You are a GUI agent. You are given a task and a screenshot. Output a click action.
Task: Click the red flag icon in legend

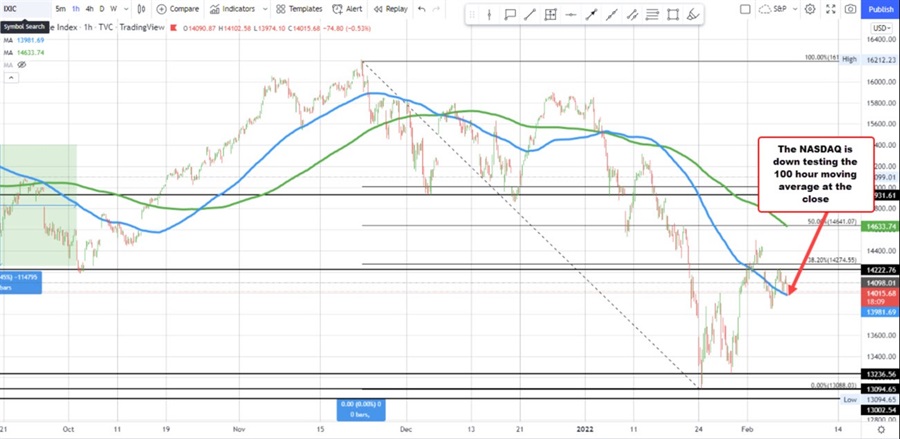175,27
